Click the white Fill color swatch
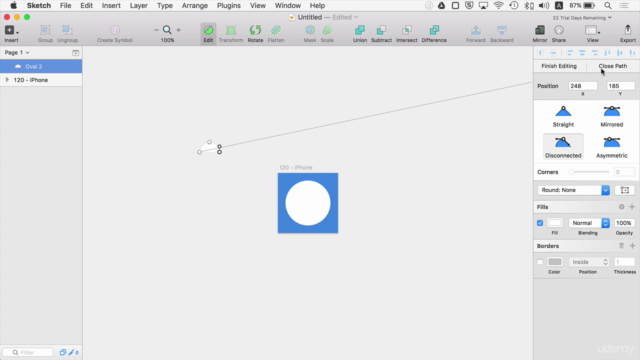The width and height of the screenshot is (640, 360). click(555, 223)
